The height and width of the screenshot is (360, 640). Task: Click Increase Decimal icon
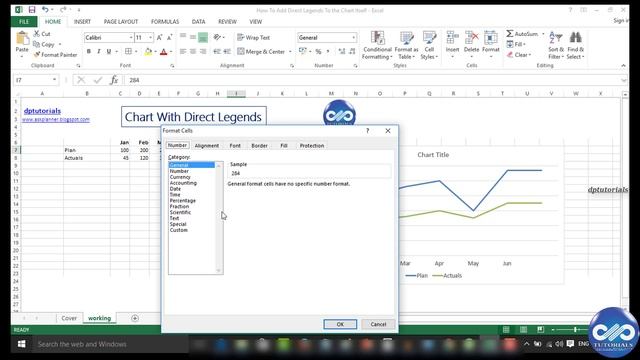(x=342, y=51)
